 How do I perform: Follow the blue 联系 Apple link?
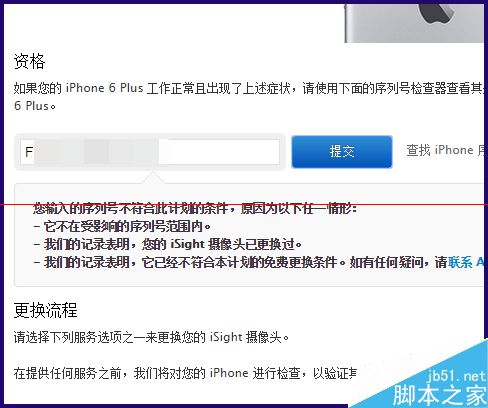(x=466, y=263)
